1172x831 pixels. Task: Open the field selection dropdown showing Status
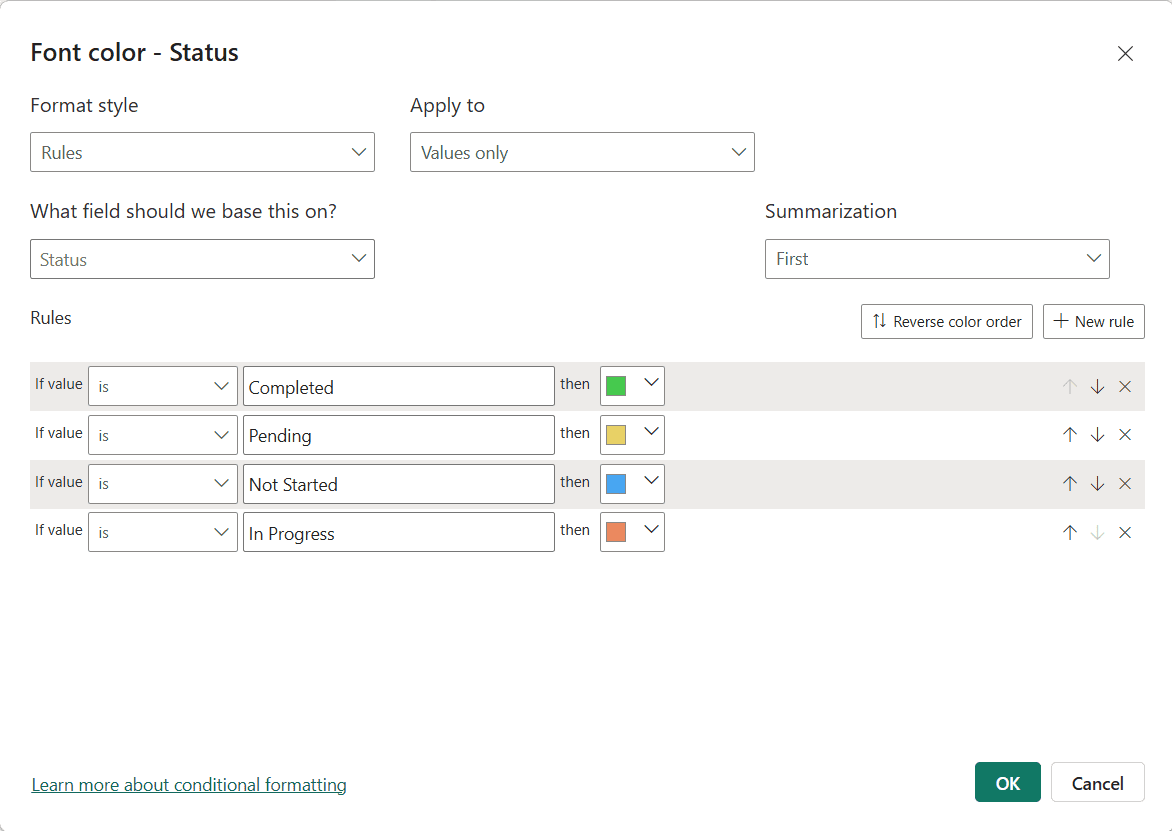click(203, 259)
